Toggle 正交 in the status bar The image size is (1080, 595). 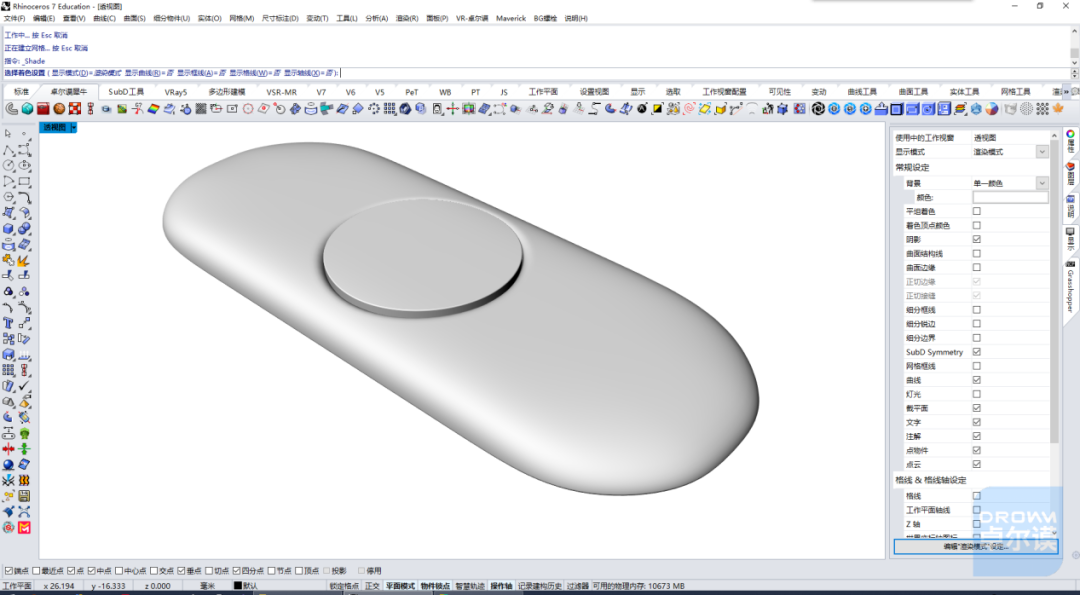[x=372, y=586]
